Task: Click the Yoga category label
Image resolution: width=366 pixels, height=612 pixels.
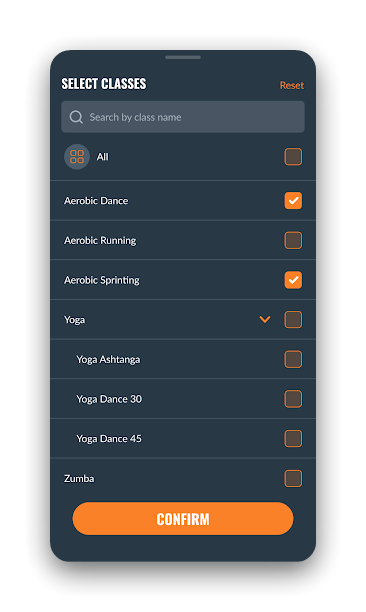Action: tap(75, 320)
